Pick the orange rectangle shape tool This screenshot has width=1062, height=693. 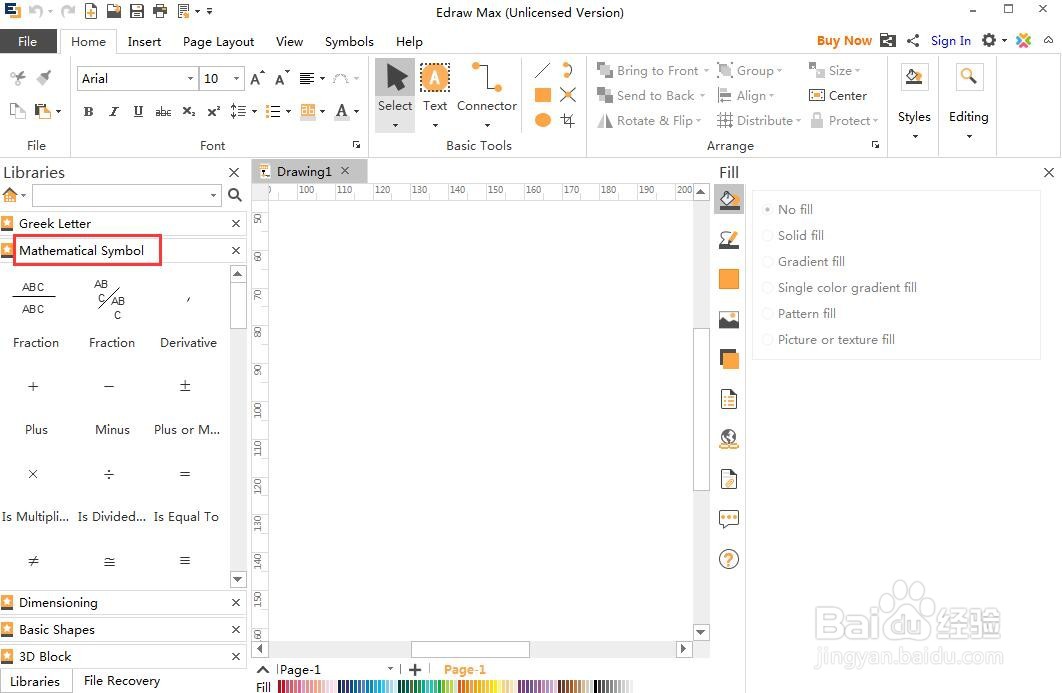pos(543,95)
